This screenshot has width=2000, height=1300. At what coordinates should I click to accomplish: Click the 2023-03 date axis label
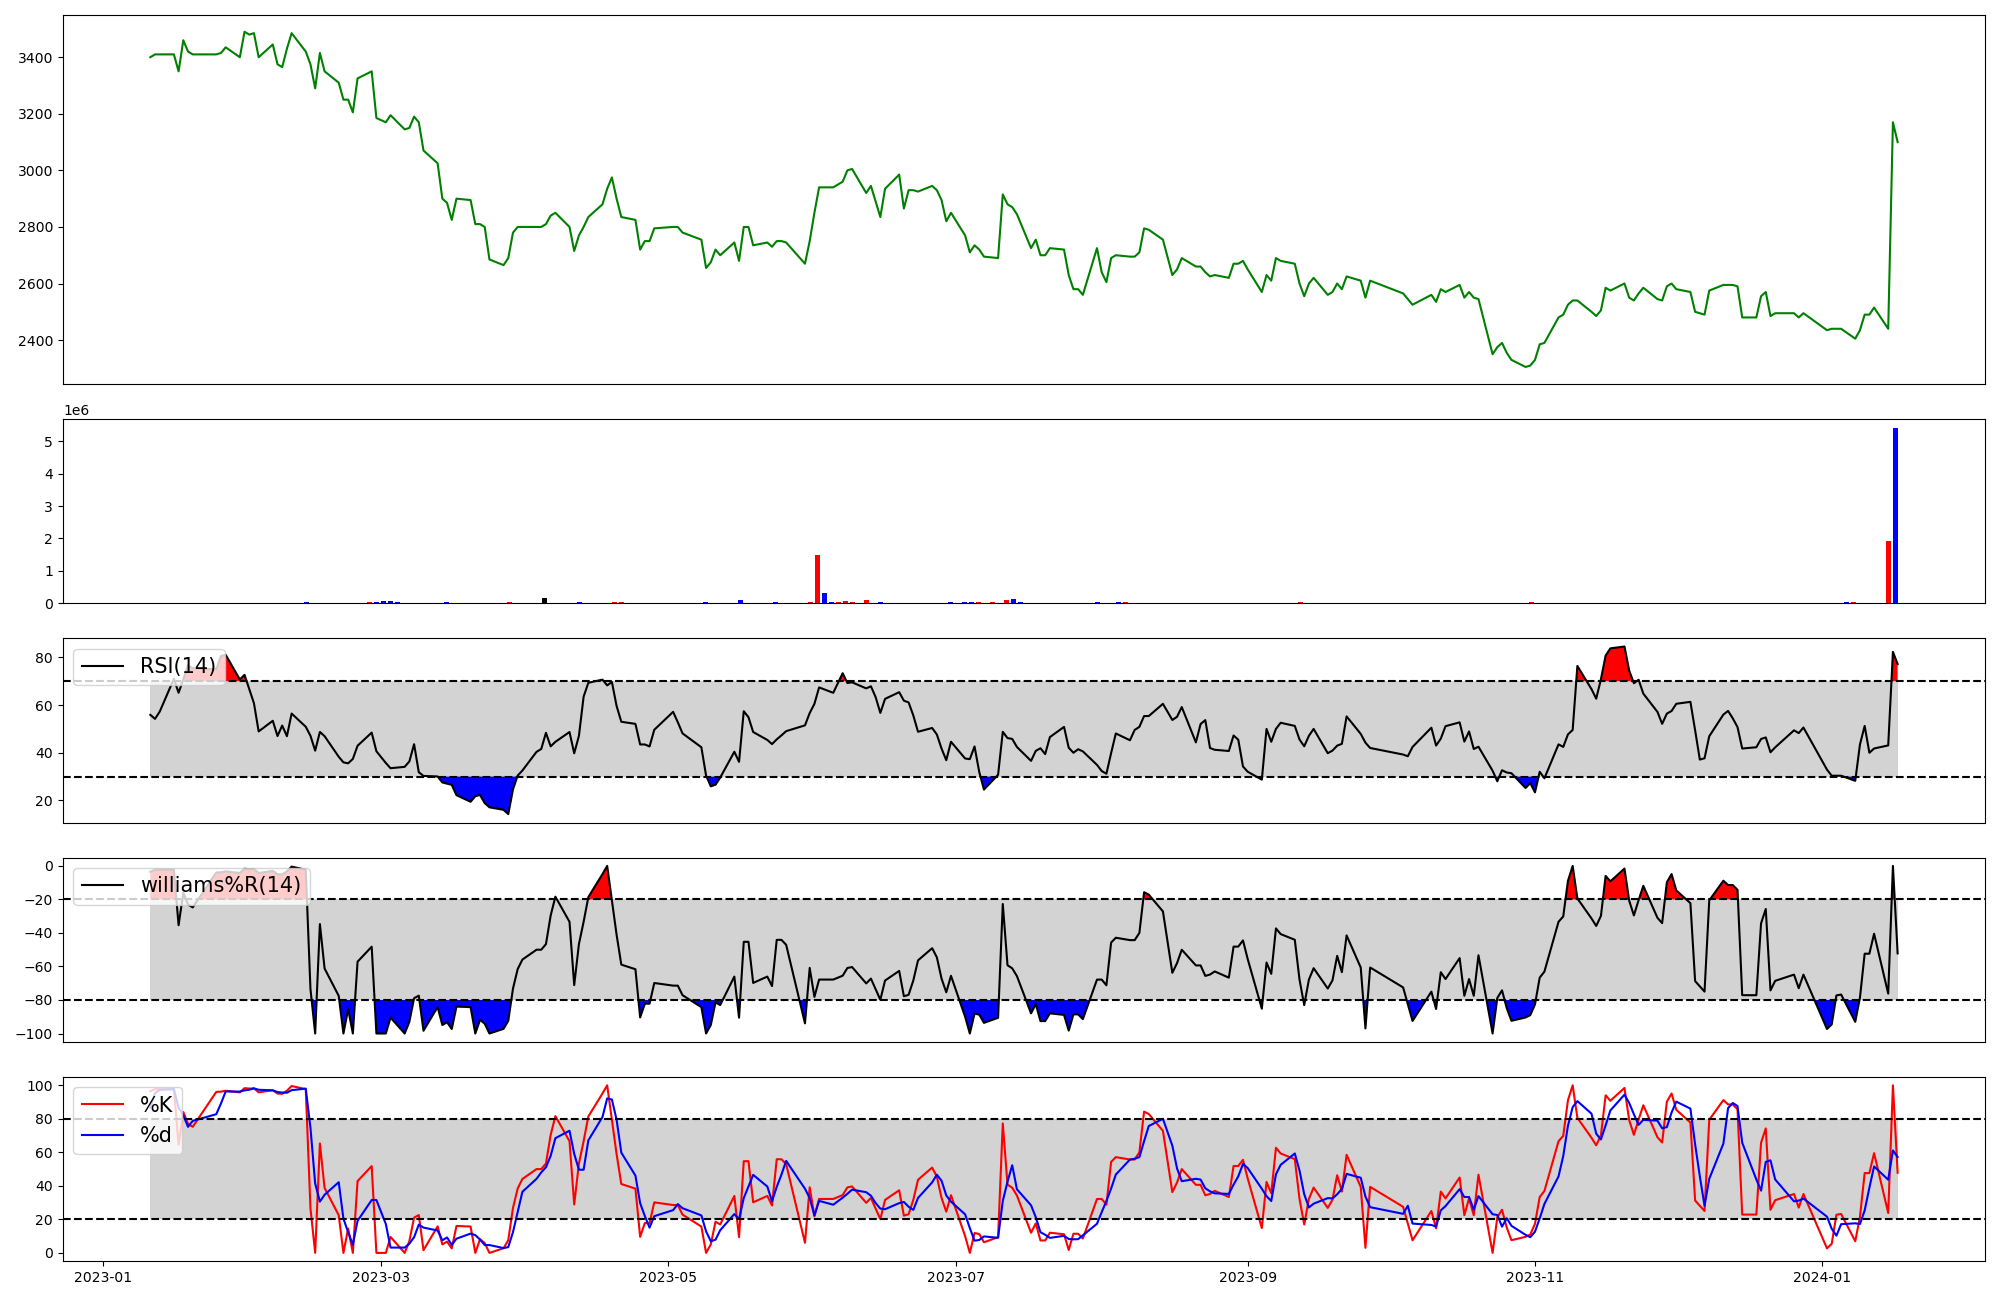click(x=381, y=1277)
